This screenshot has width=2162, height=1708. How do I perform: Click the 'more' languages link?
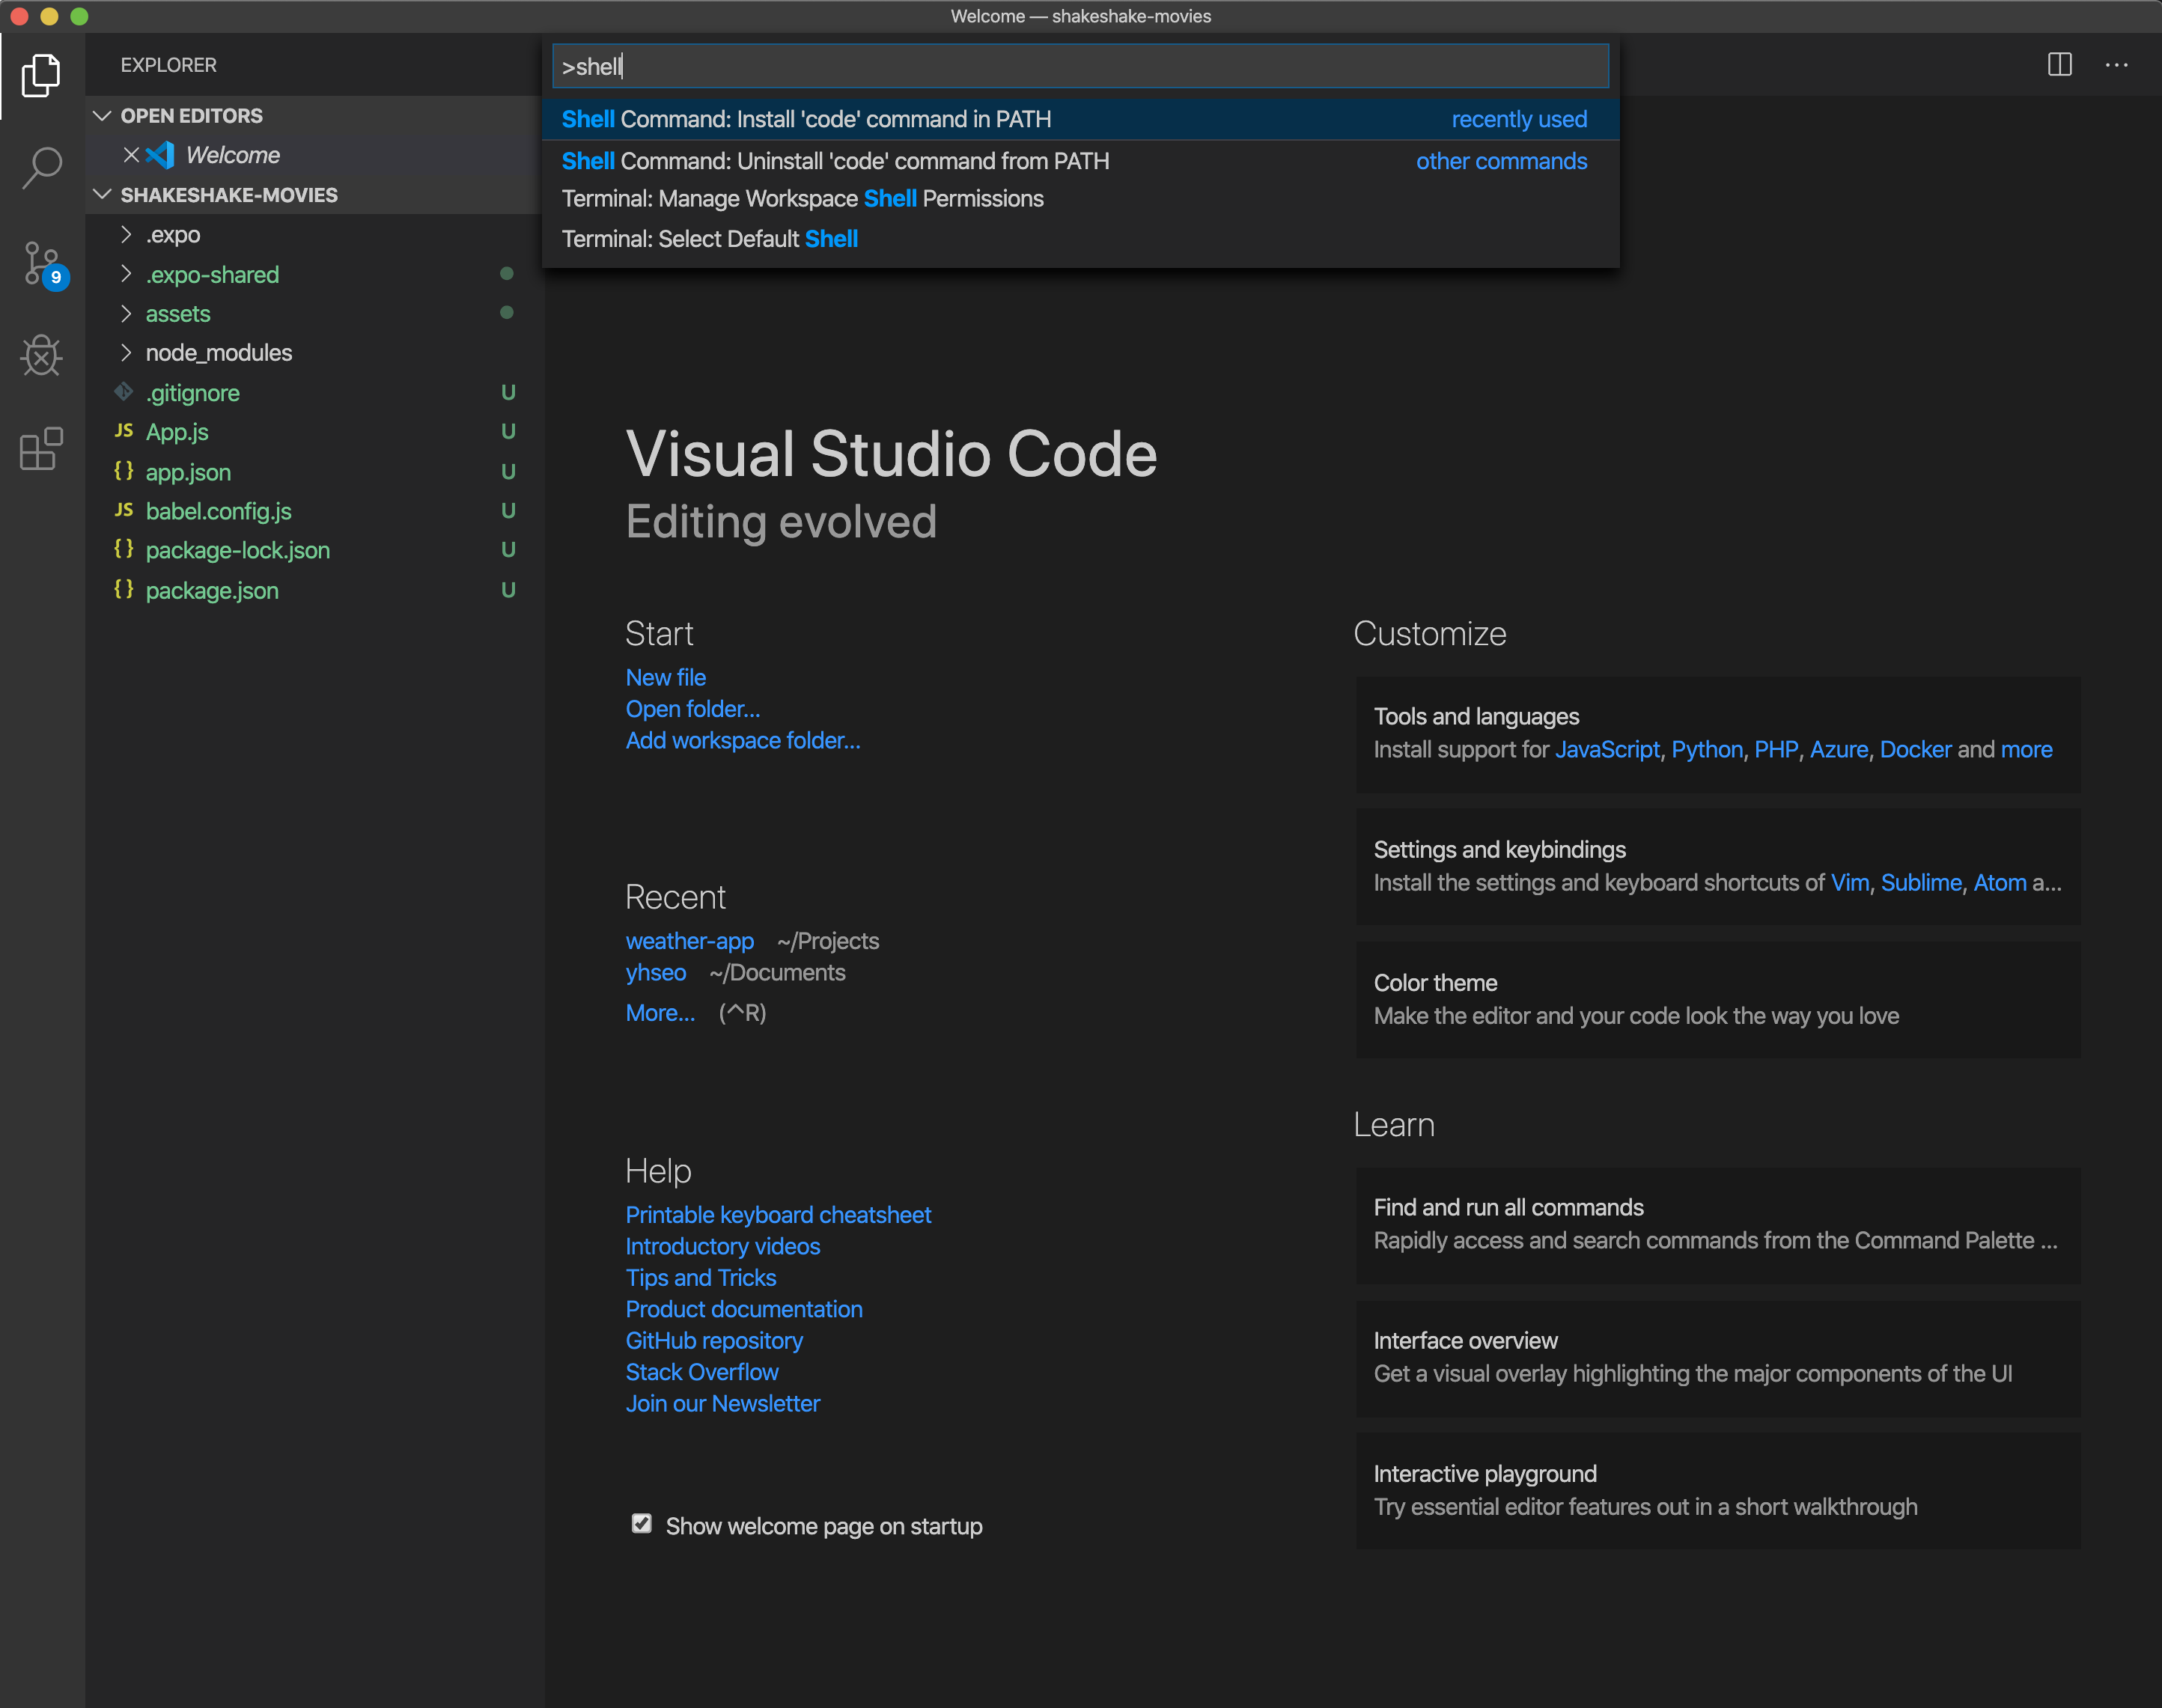[x=2026, y=749]
